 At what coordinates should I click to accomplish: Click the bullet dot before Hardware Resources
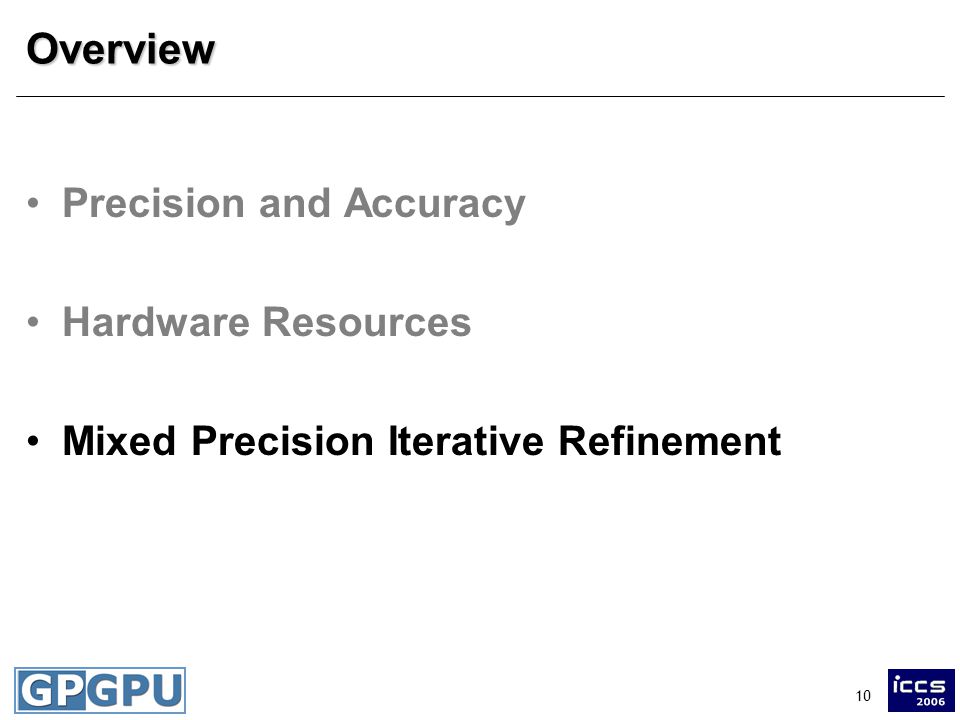pos(34,321)
